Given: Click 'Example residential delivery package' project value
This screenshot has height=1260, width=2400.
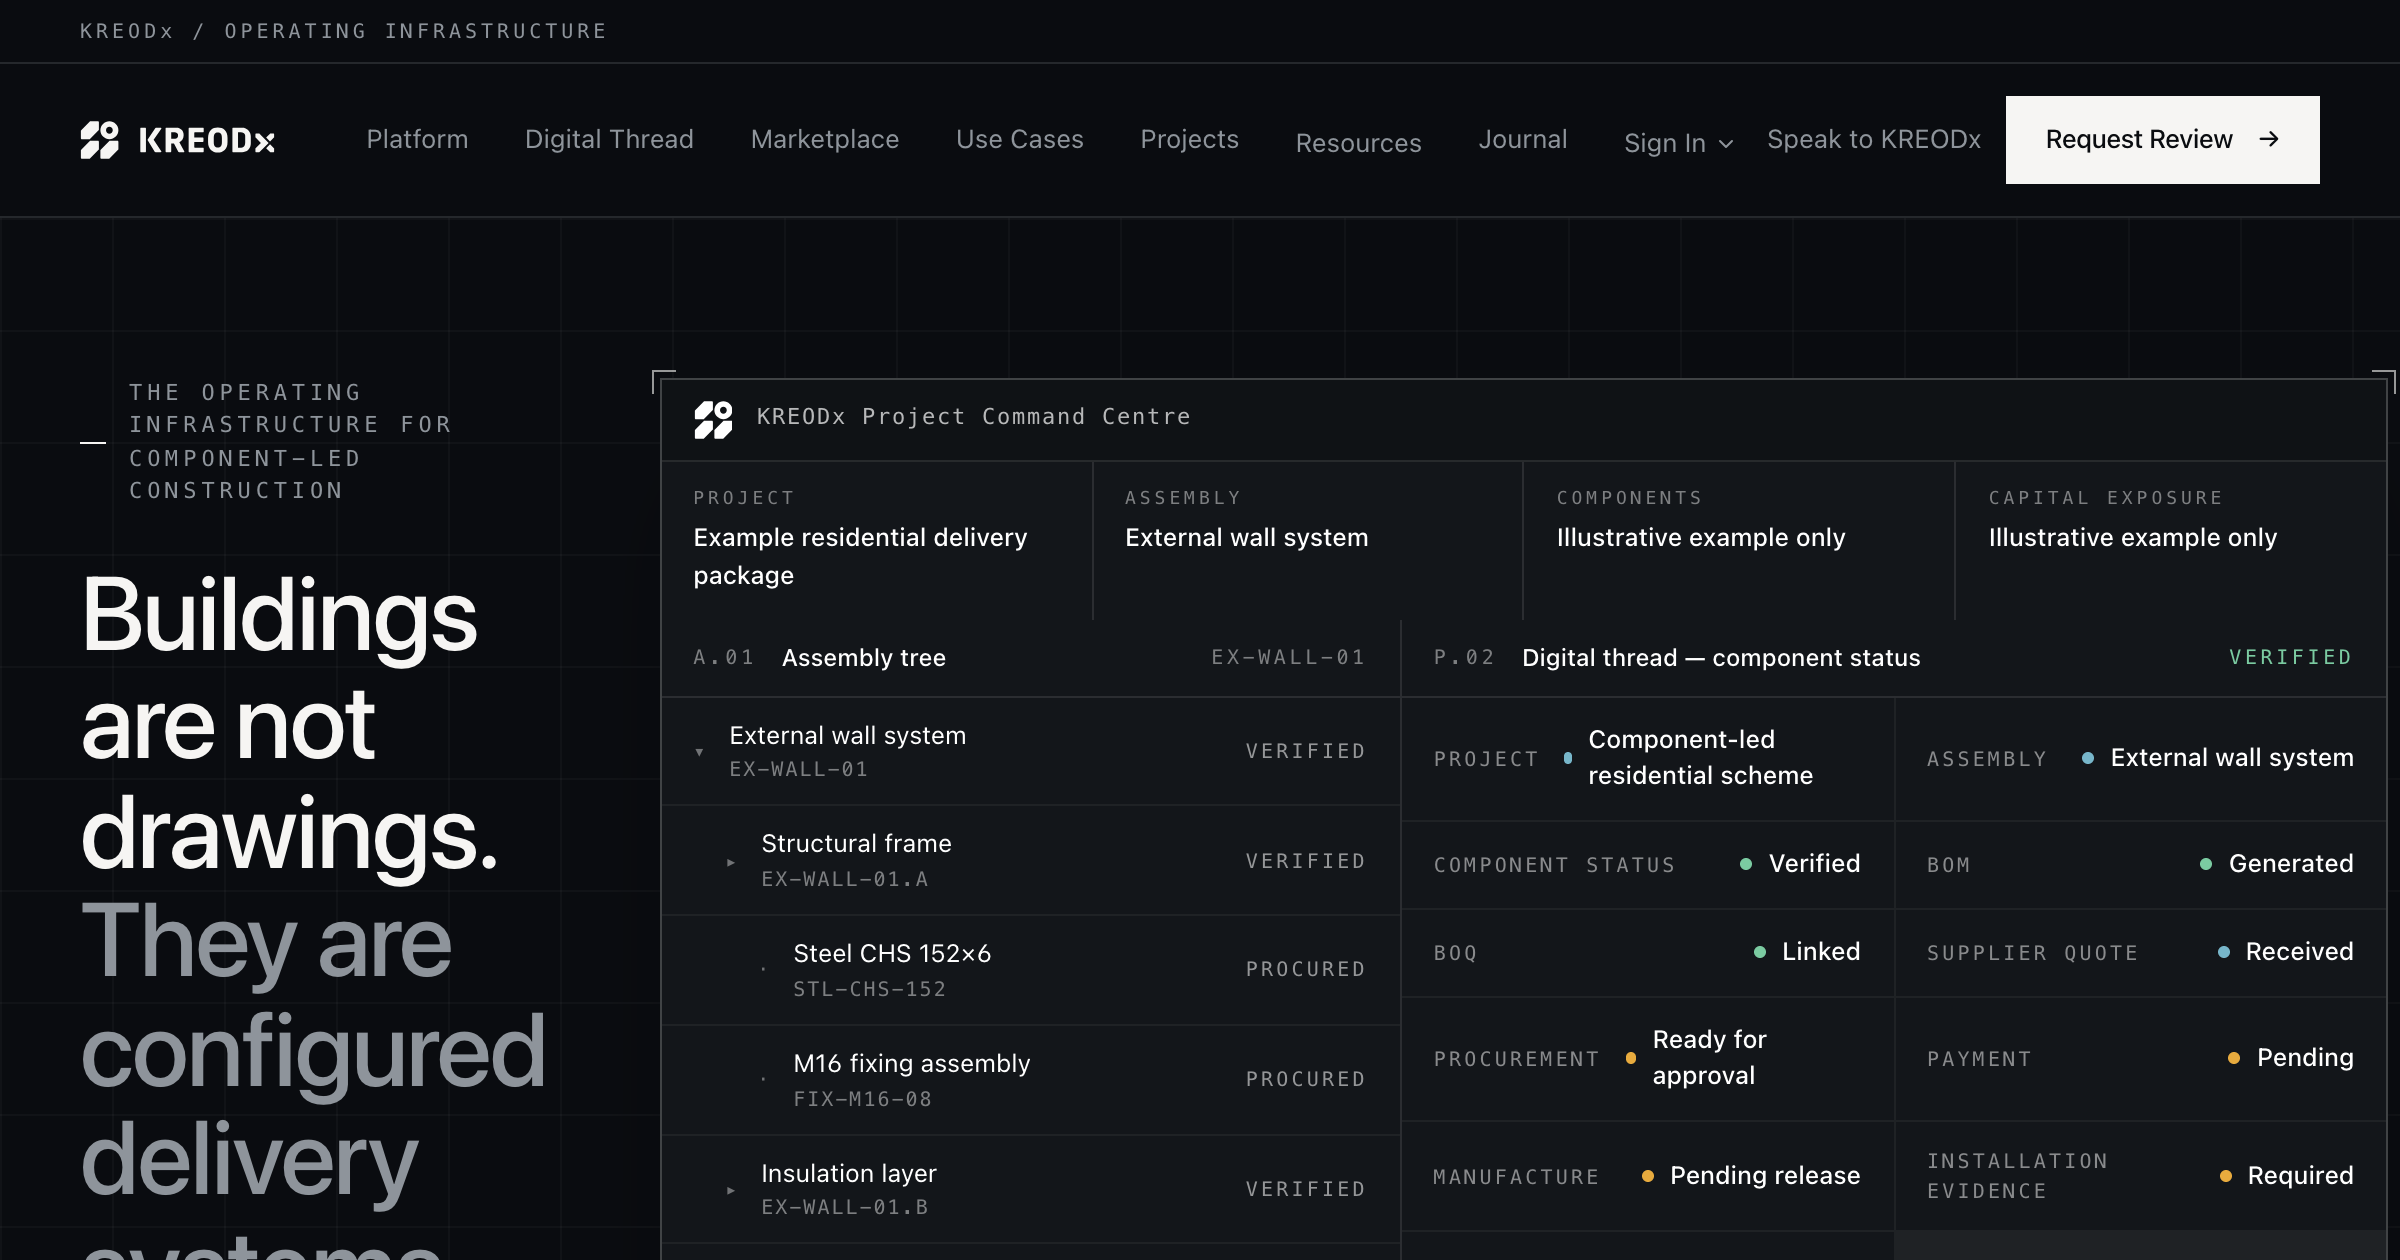Looking at the screenshot, I should pos(860,556).
